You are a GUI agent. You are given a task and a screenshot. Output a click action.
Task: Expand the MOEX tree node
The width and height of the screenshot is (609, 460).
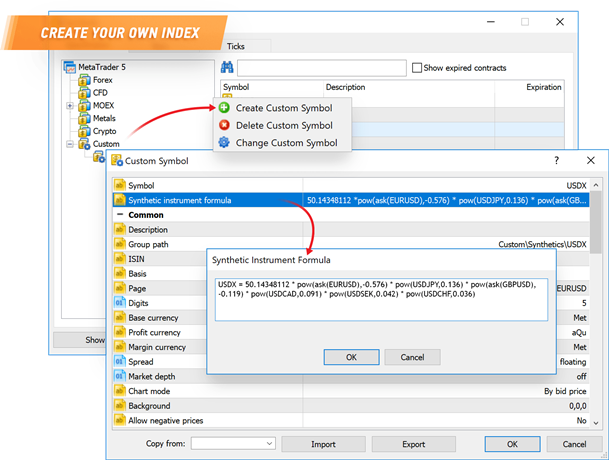click(x=69, y=106)
